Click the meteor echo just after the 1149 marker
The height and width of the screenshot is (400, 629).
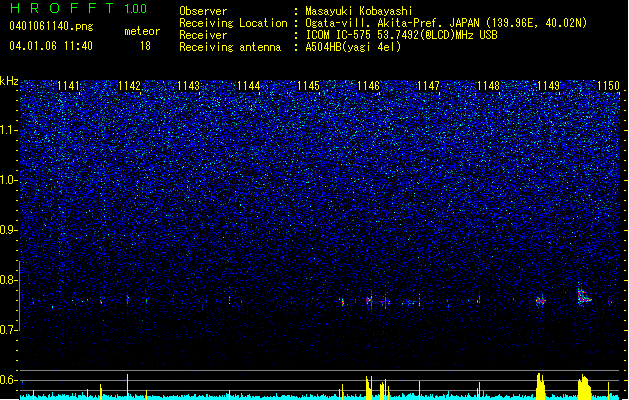pos(541,300)
